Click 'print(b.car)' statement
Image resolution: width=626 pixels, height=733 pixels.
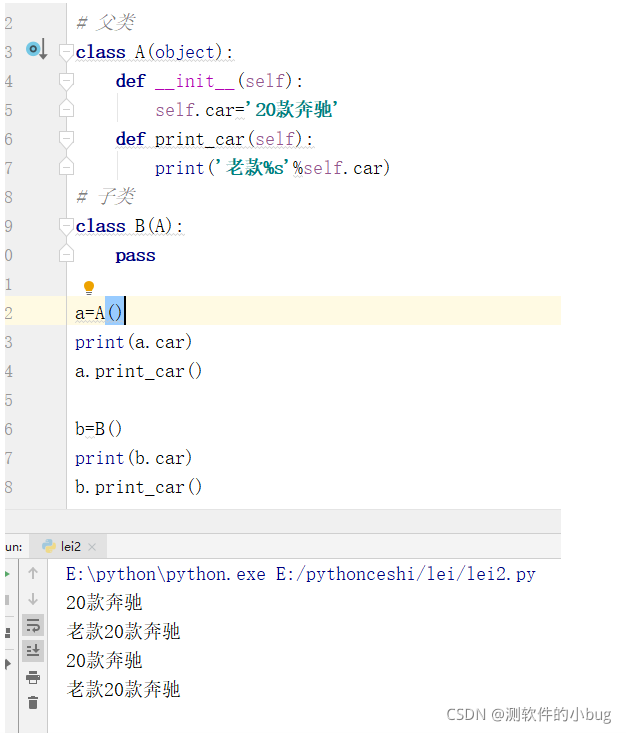[133, 458]
